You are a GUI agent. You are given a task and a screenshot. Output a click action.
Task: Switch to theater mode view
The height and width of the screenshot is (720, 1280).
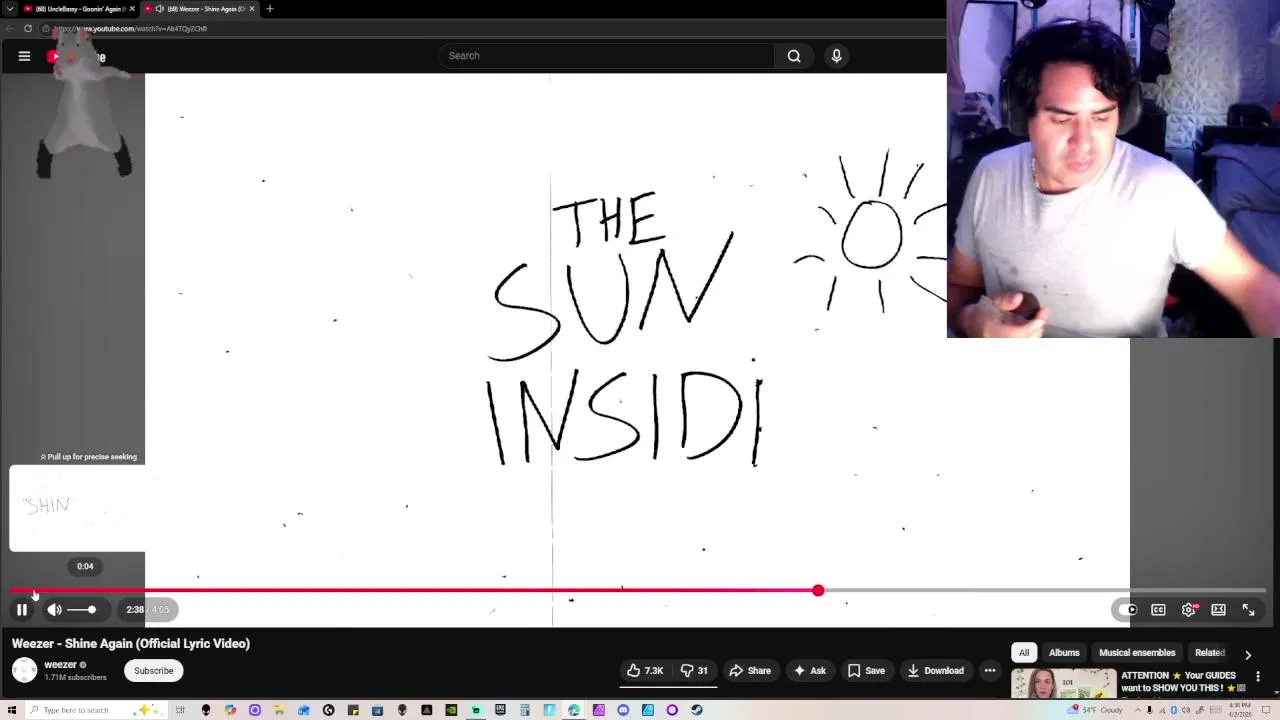pyautogui.click(x=1218, y=610)
